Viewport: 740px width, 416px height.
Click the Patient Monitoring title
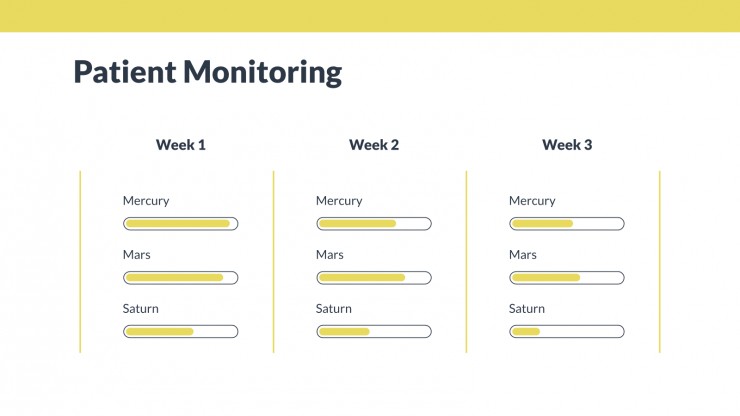tap(208, 72)
